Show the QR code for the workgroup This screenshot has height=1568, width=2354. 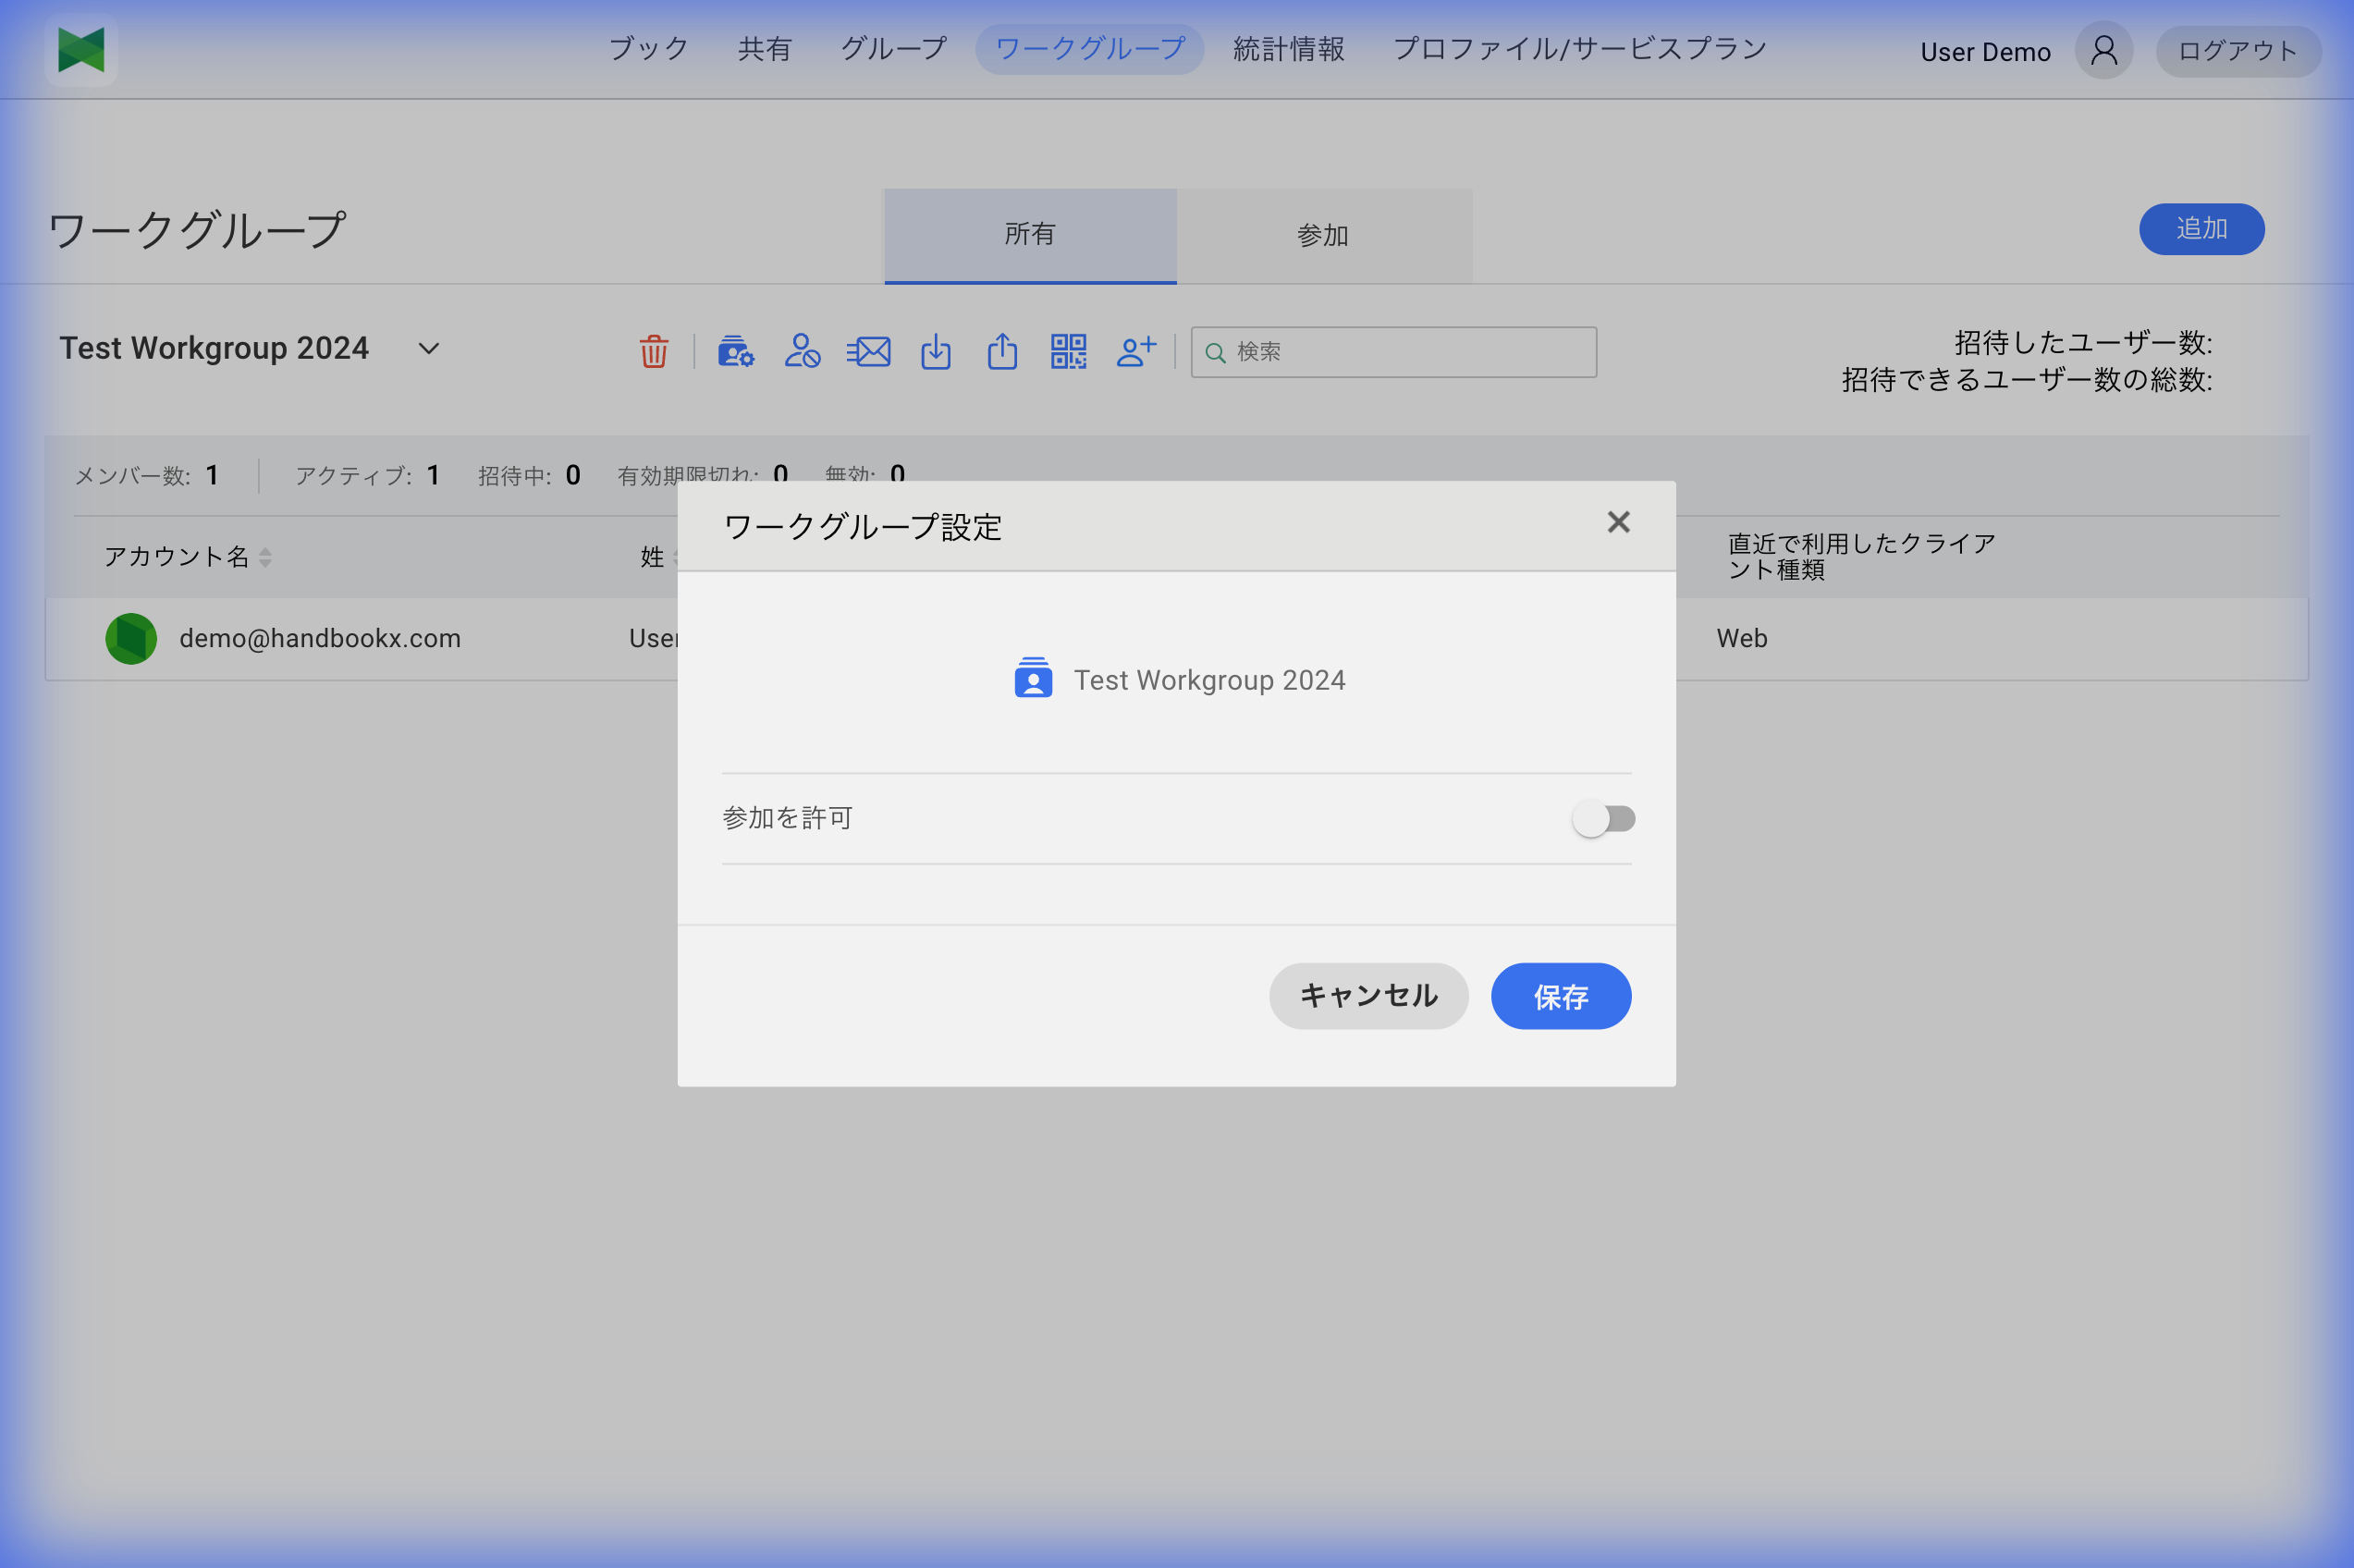[x=1068, y=352]
